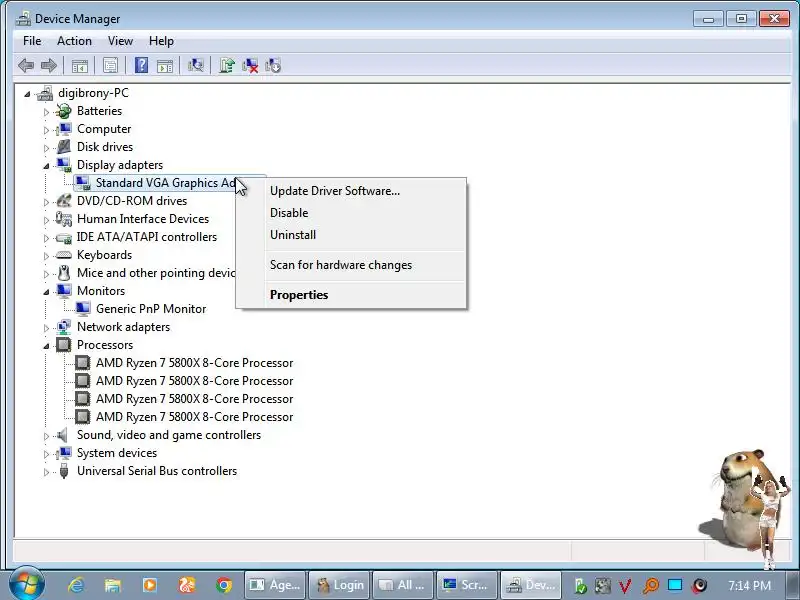
Task: Expand the Computer node
Action: pos(46,130)
